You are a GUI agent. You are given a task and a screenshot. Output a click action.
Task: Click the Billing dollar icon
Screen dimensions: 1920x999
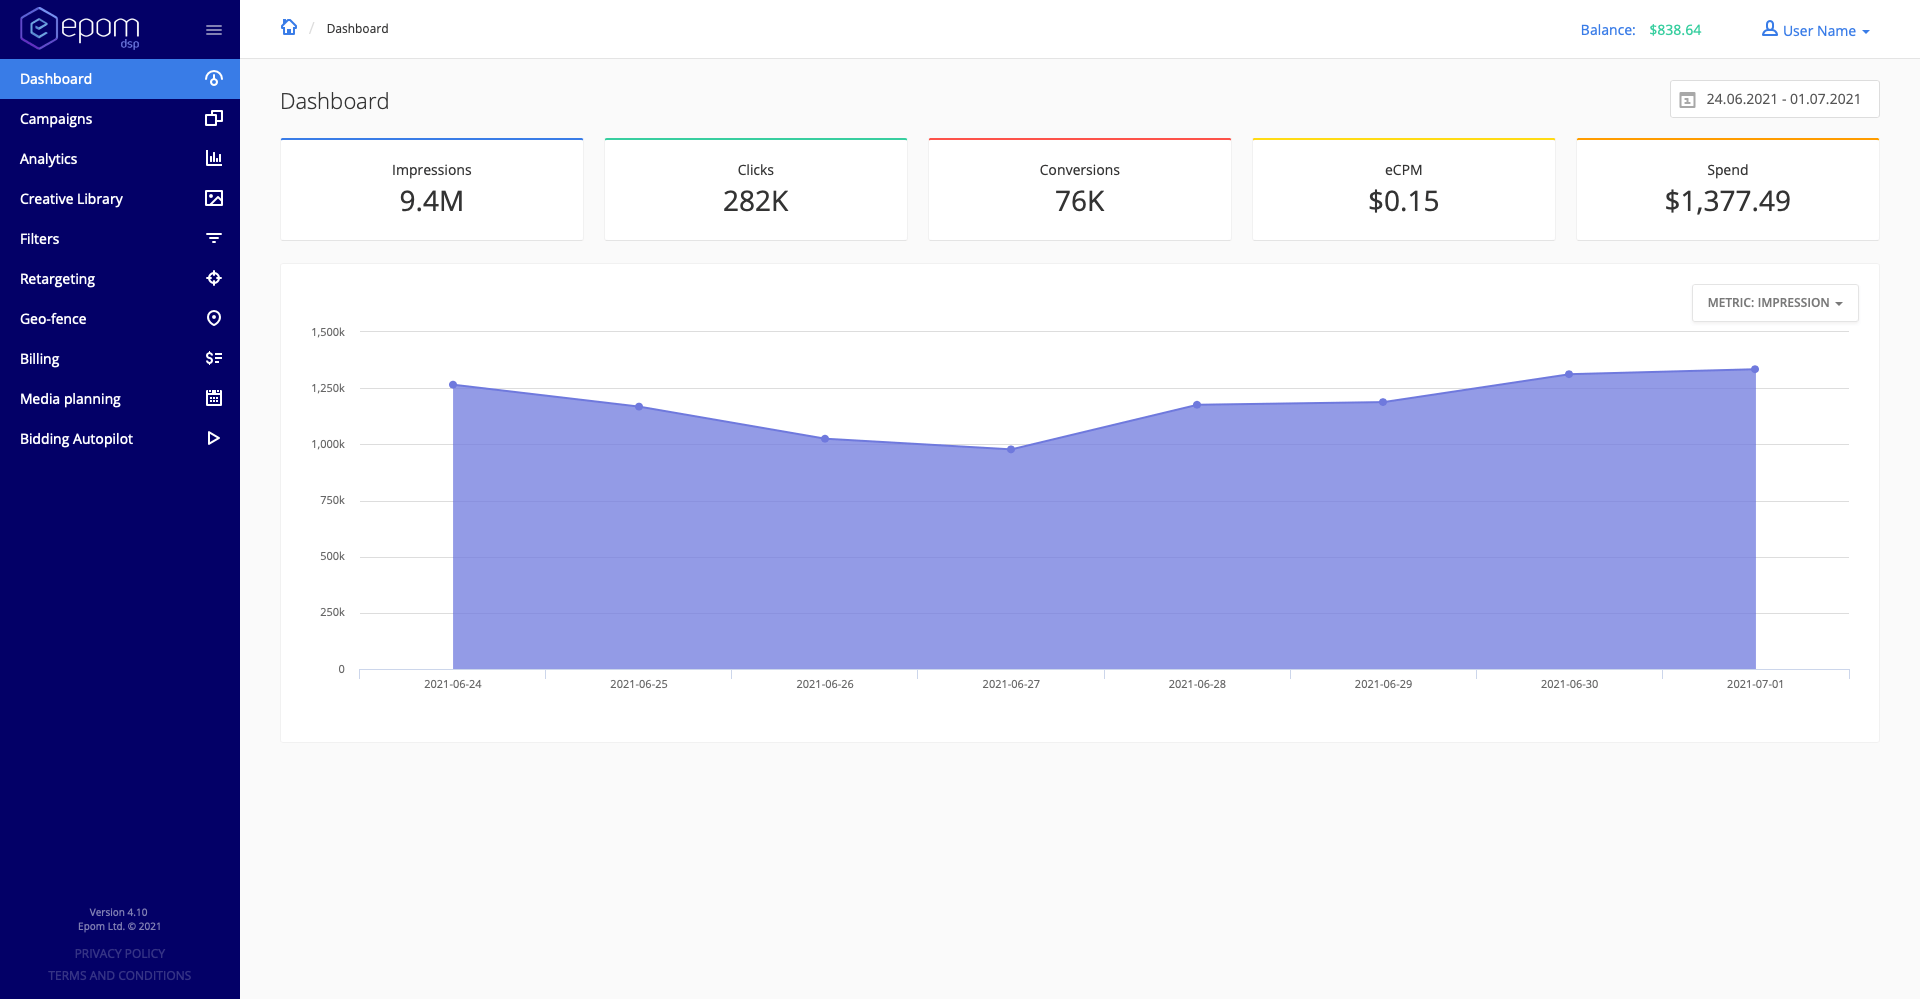pyautogui.click(x=214, y=358)
